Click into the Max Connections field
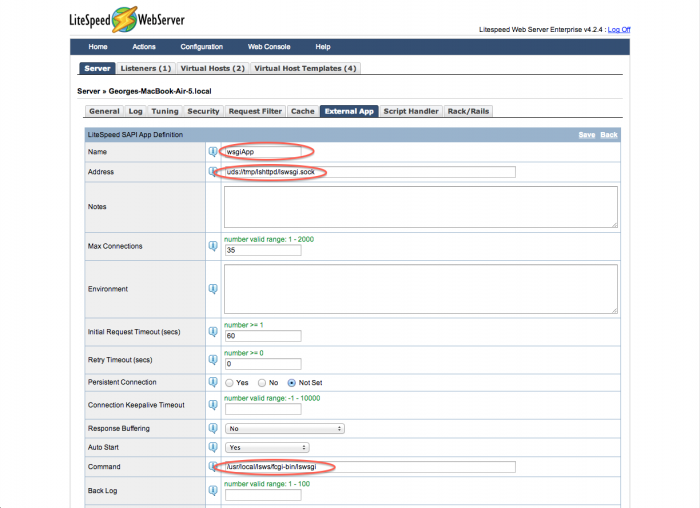 coord(263,251)
